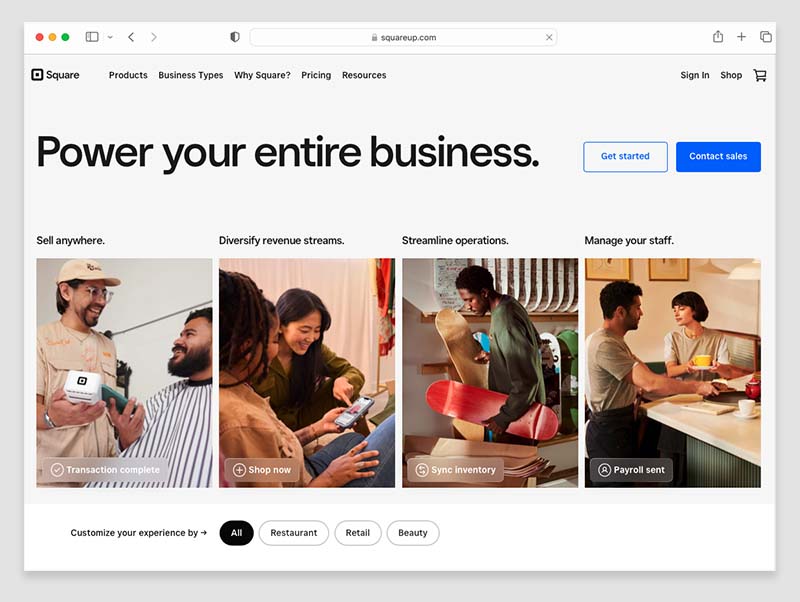Open the shopping cart icon
800x602 pixels.
(x=760, y=75)
